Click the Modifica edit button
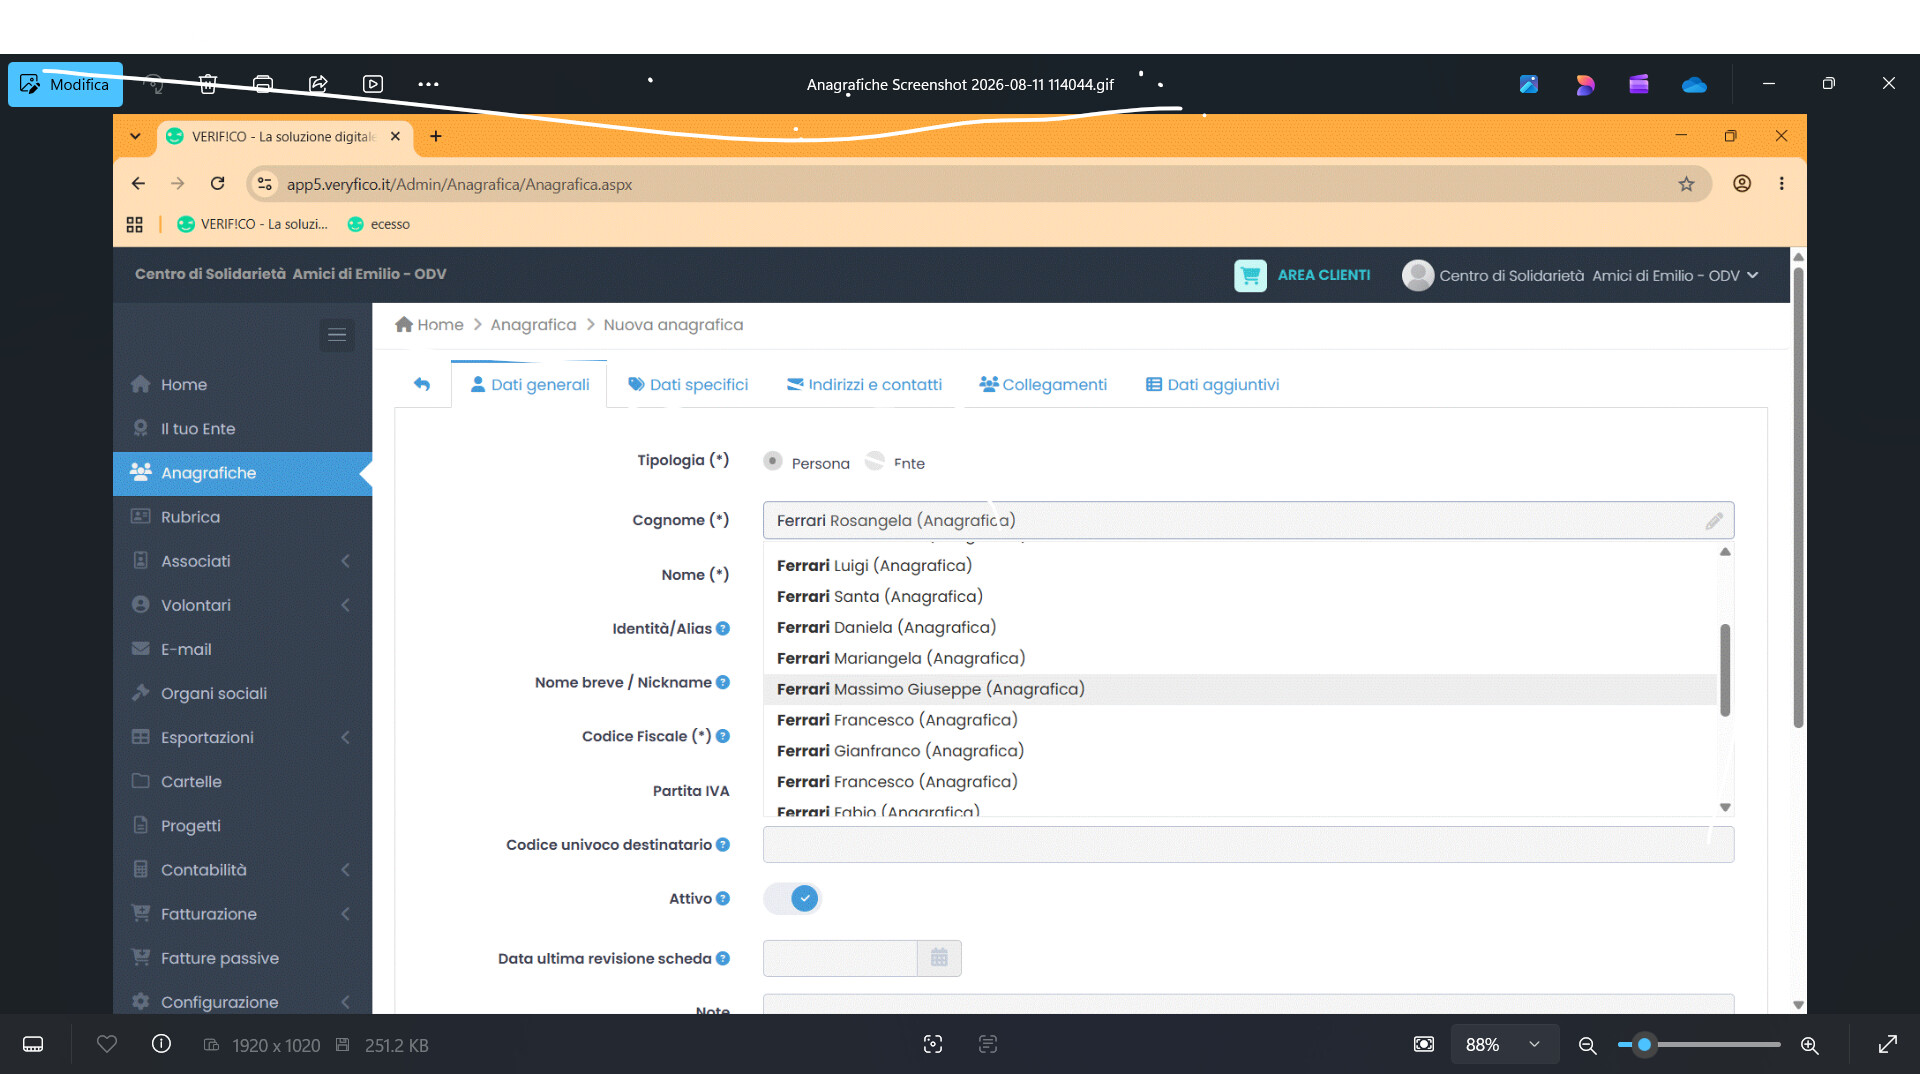The image size is (1920, 1074). click(65, 84)
